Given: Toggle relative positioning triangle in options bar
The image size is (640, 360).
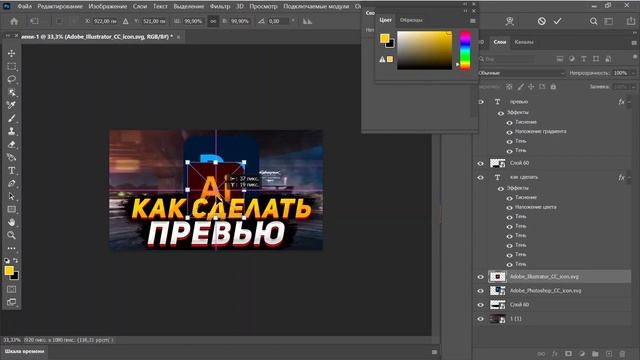Looking at the screenshot, I should (126, 21).
